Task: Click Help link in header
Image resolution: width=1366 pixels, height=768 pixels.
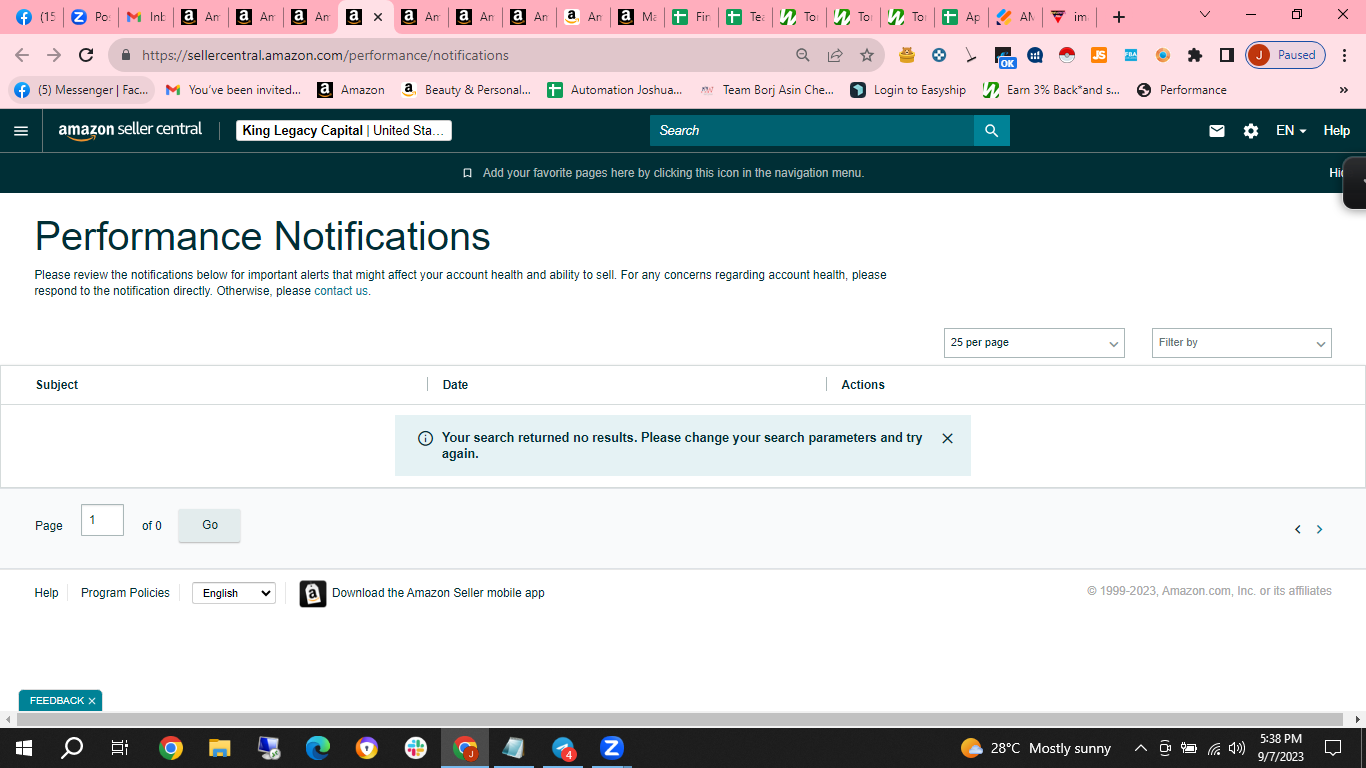Action: pyautogui.click(x=1337, y=131)
